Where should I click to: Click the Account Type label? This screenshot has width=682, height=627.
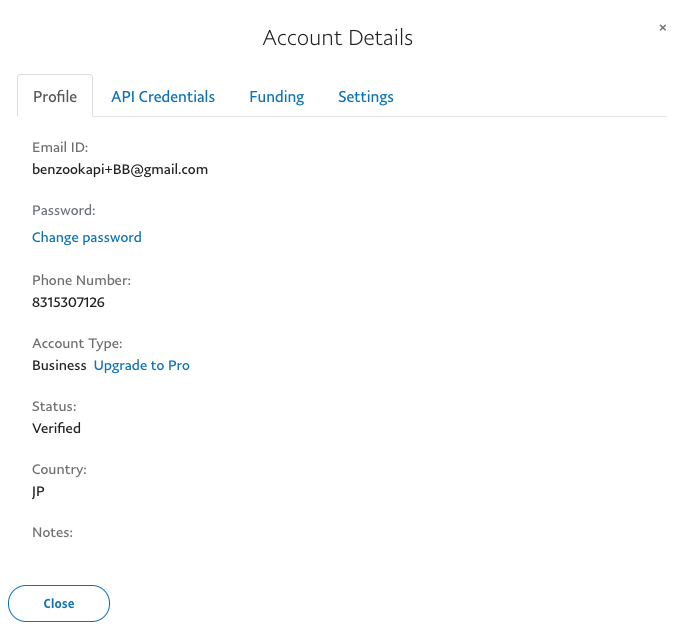click(77, 343)
